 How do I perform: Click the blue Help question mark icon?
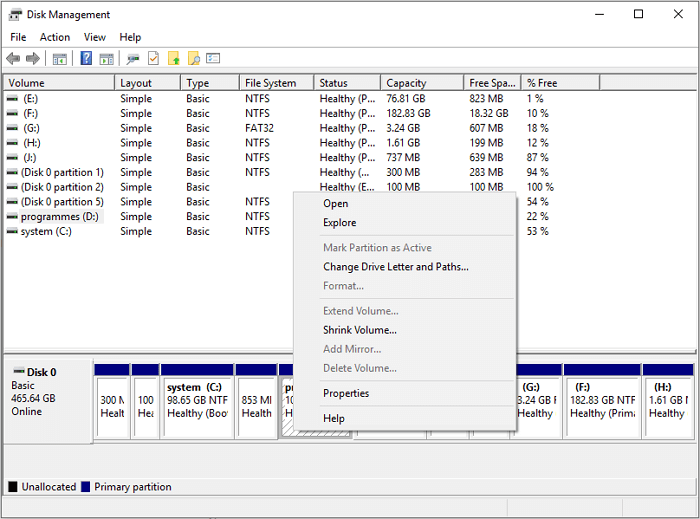click(86, 59)
